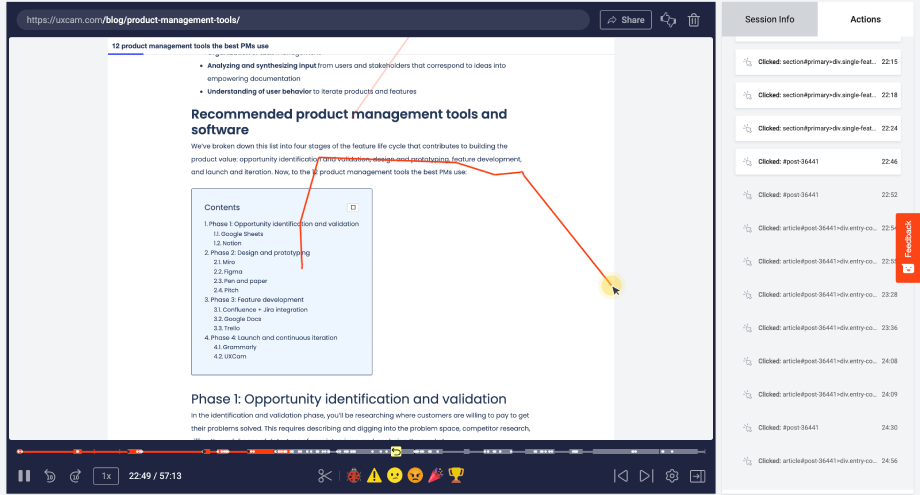Select the action entry at 24:56

tap(818, 461)
